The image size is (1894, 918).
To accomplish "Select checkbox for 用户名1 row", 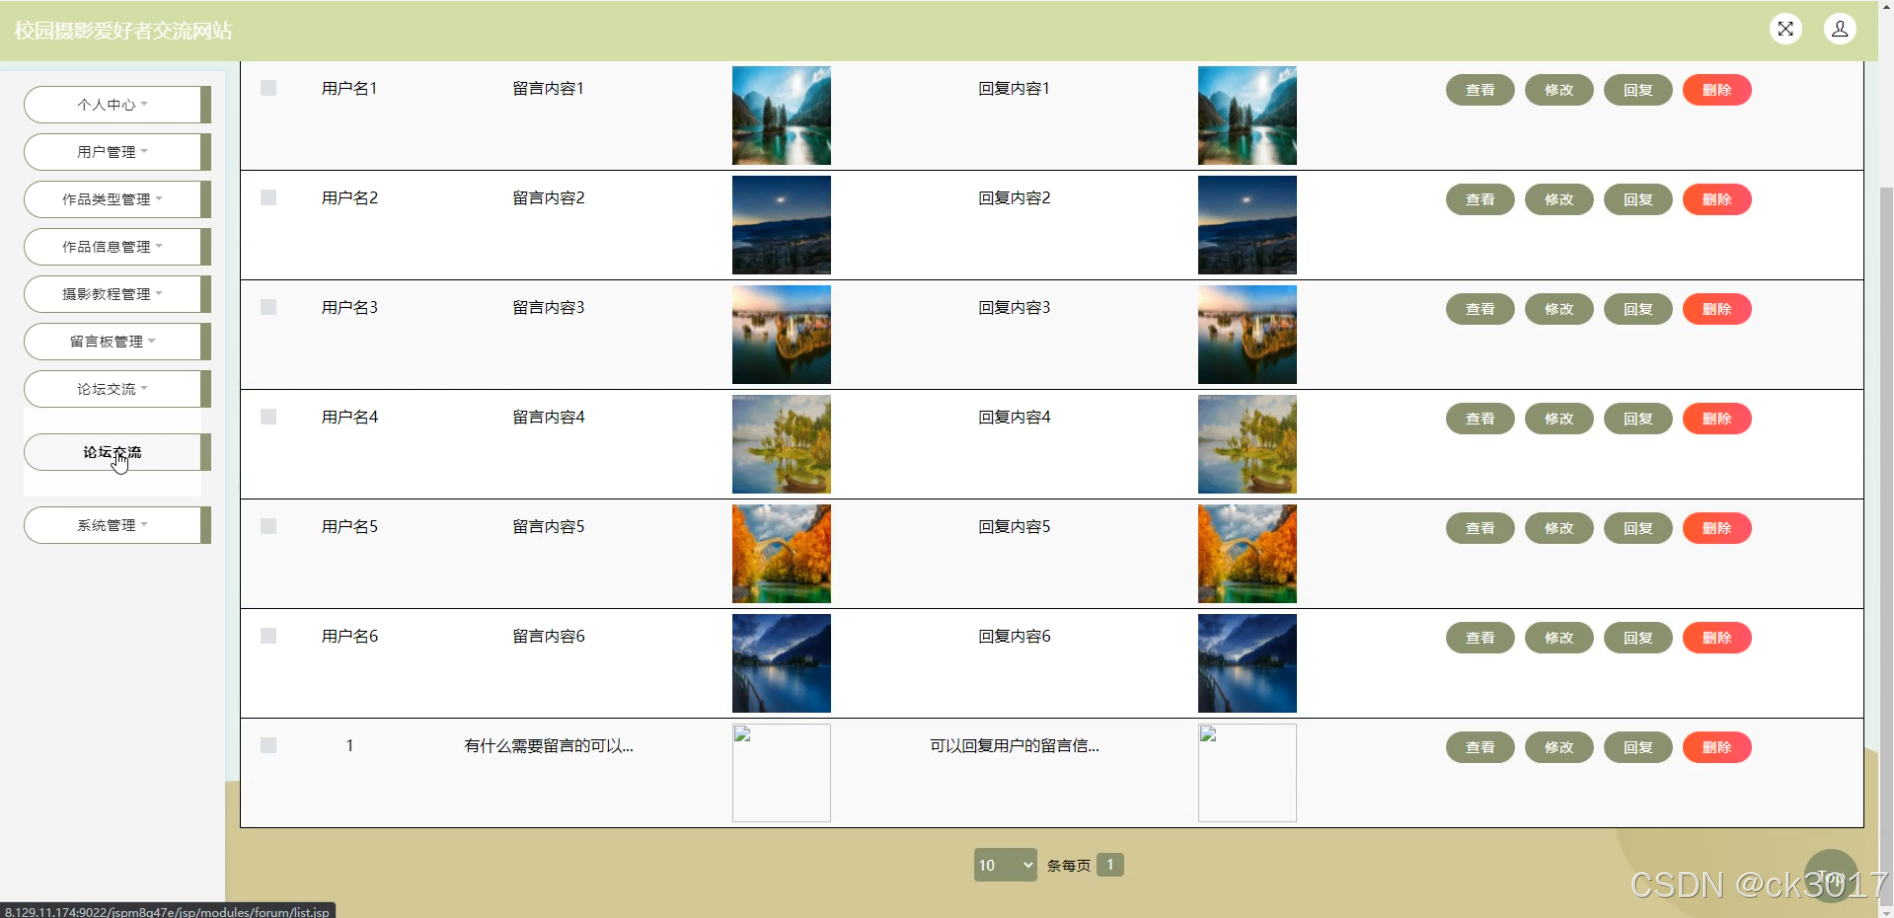I will [268, 88].
